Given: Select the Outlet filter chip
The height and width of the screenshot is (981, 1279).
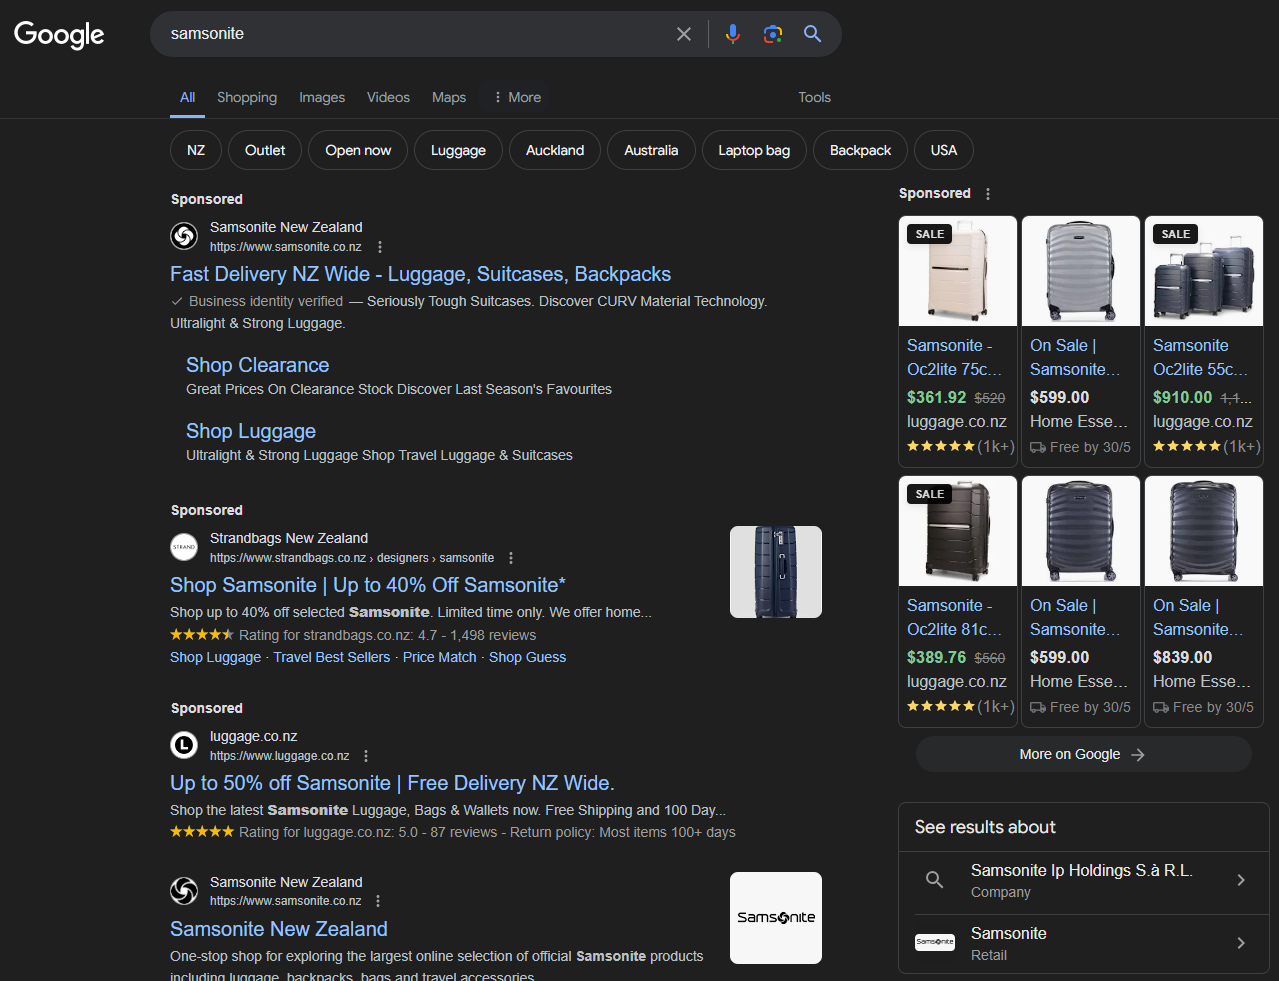Looking at the screenshot, I should [x=265, y=150].
